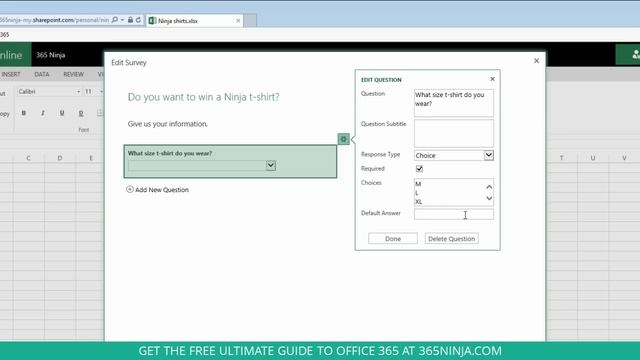The image size is (640, 360).
Task: Open the Response Type dropdown
Action: (489, 155)
